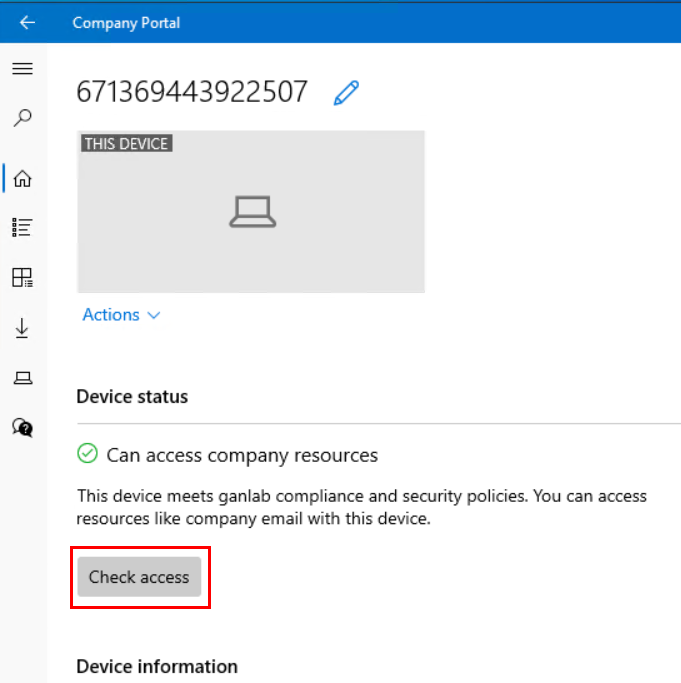This screenshot has width=681, height=683.
Task: Open Help and support chat icon
Action: coord(22,427)
